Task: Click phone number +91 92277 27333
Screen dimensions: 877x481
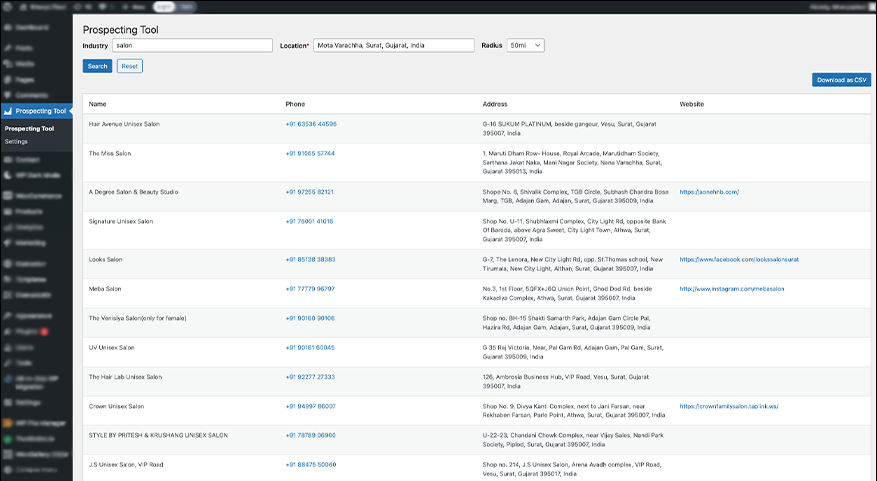Action: pos(310,377)
